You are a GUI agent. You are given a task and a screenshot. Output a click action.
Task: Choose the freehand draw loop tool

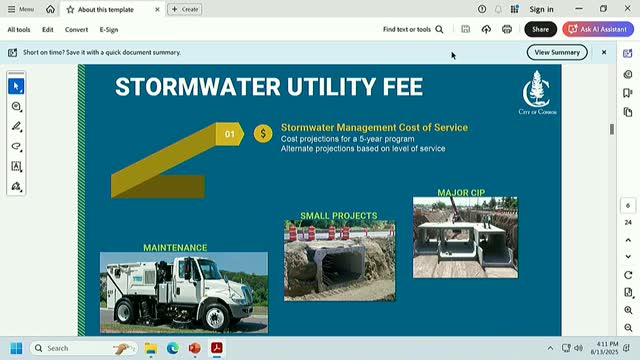pos(16,147)
